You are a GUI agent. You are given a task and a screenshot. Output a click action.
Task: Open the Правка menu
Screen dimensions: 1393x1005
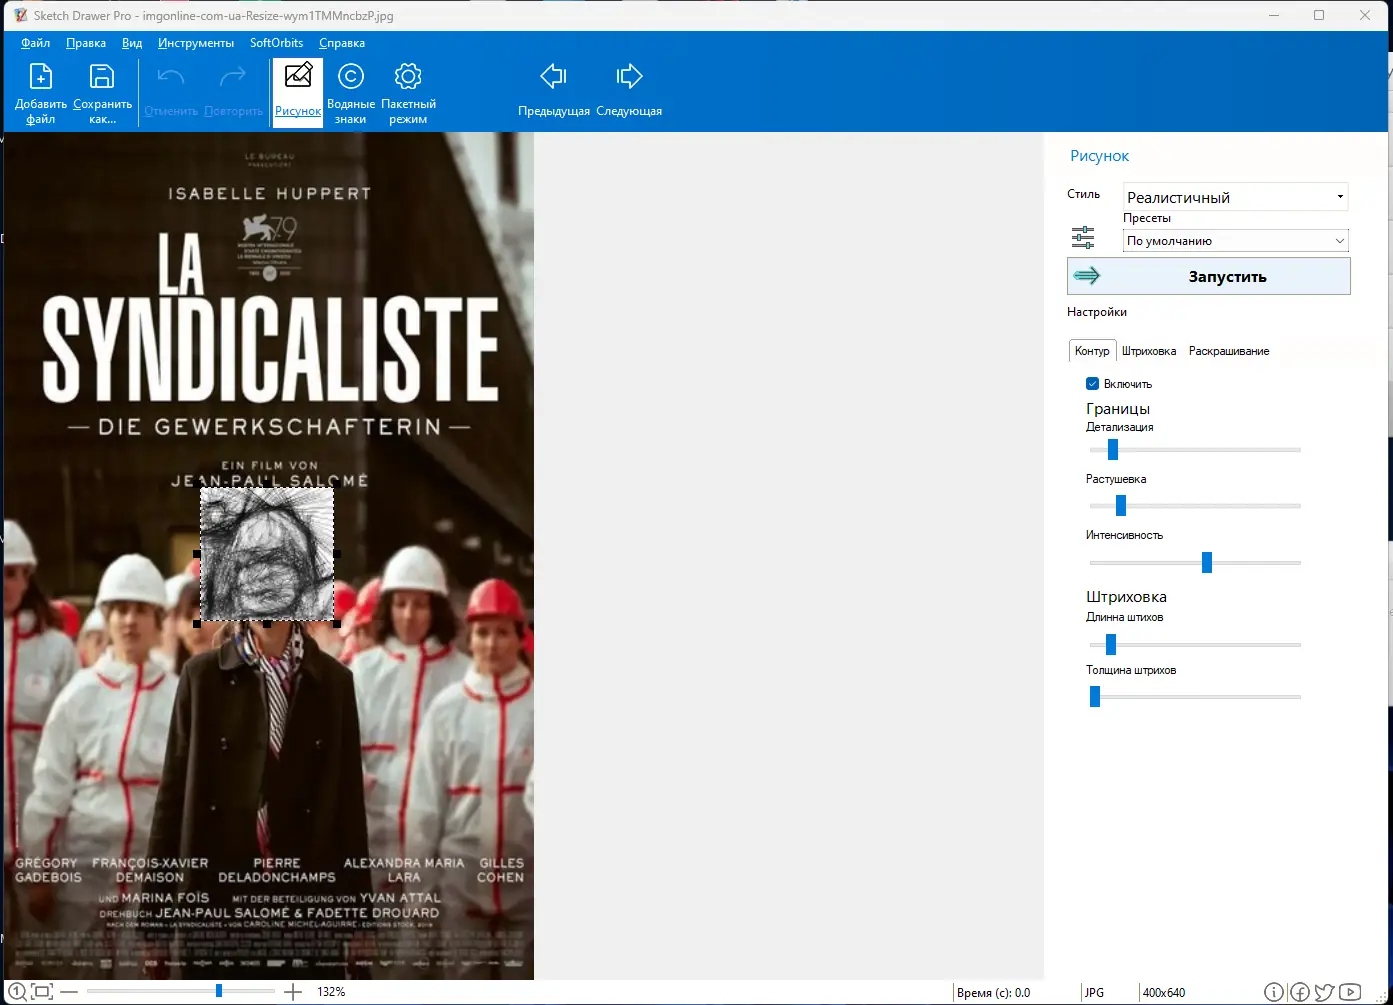point(86,43)
